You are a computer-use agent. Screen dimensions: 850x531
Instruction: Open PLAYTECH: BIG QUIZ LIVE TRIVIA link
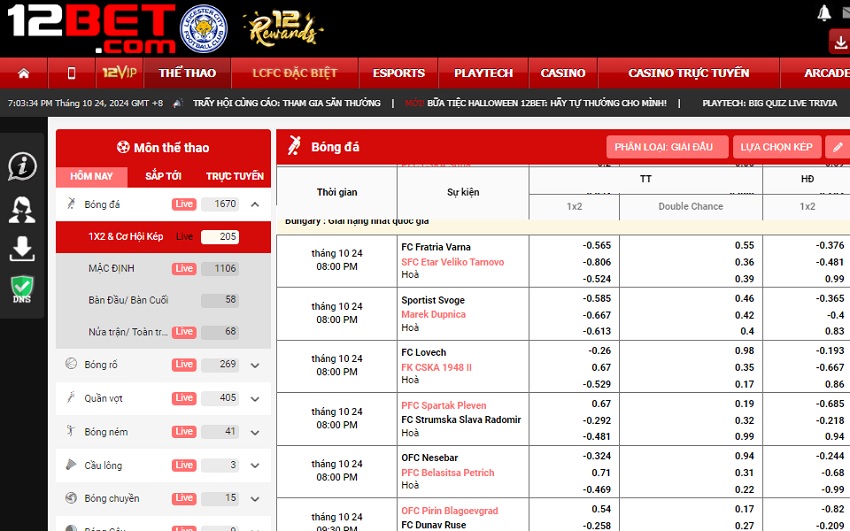(x=770, y=103)
